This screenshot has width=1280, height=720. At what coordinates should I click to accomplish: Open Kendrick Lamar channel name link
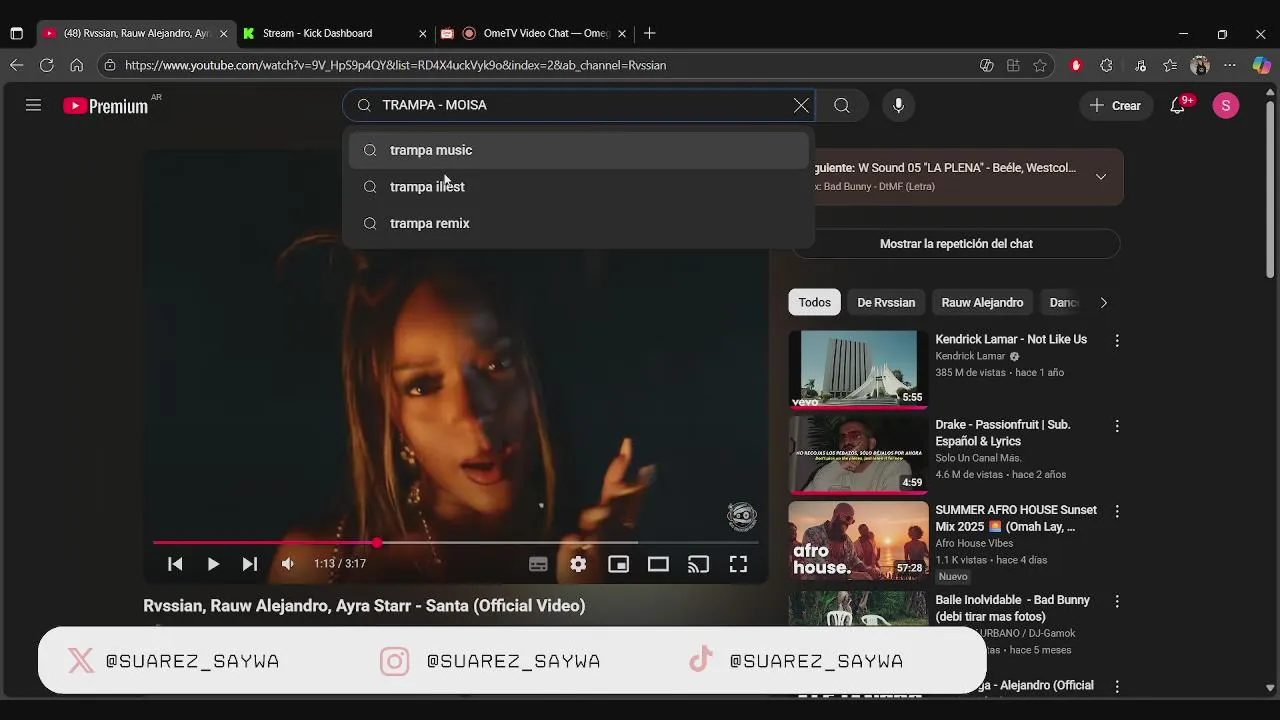[970, 356]
